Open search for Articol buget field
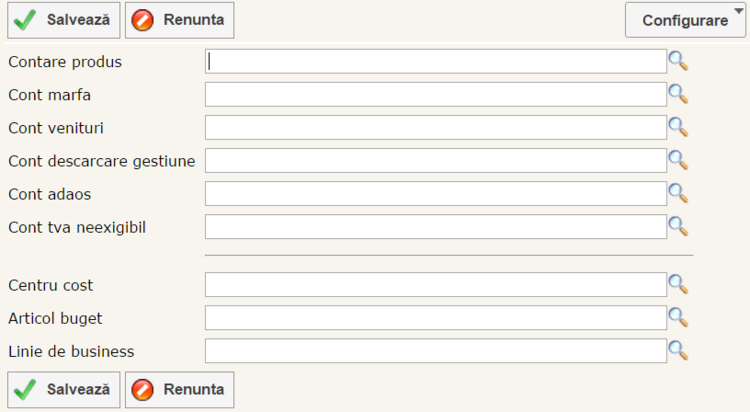The image size is (750, 412). click(x=678, y=317)
